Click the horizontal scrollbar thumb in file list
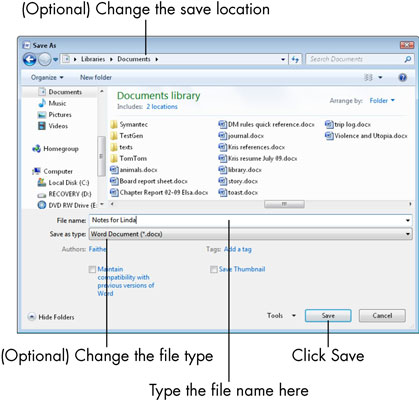The image size is (419, 400). [284, 204]
